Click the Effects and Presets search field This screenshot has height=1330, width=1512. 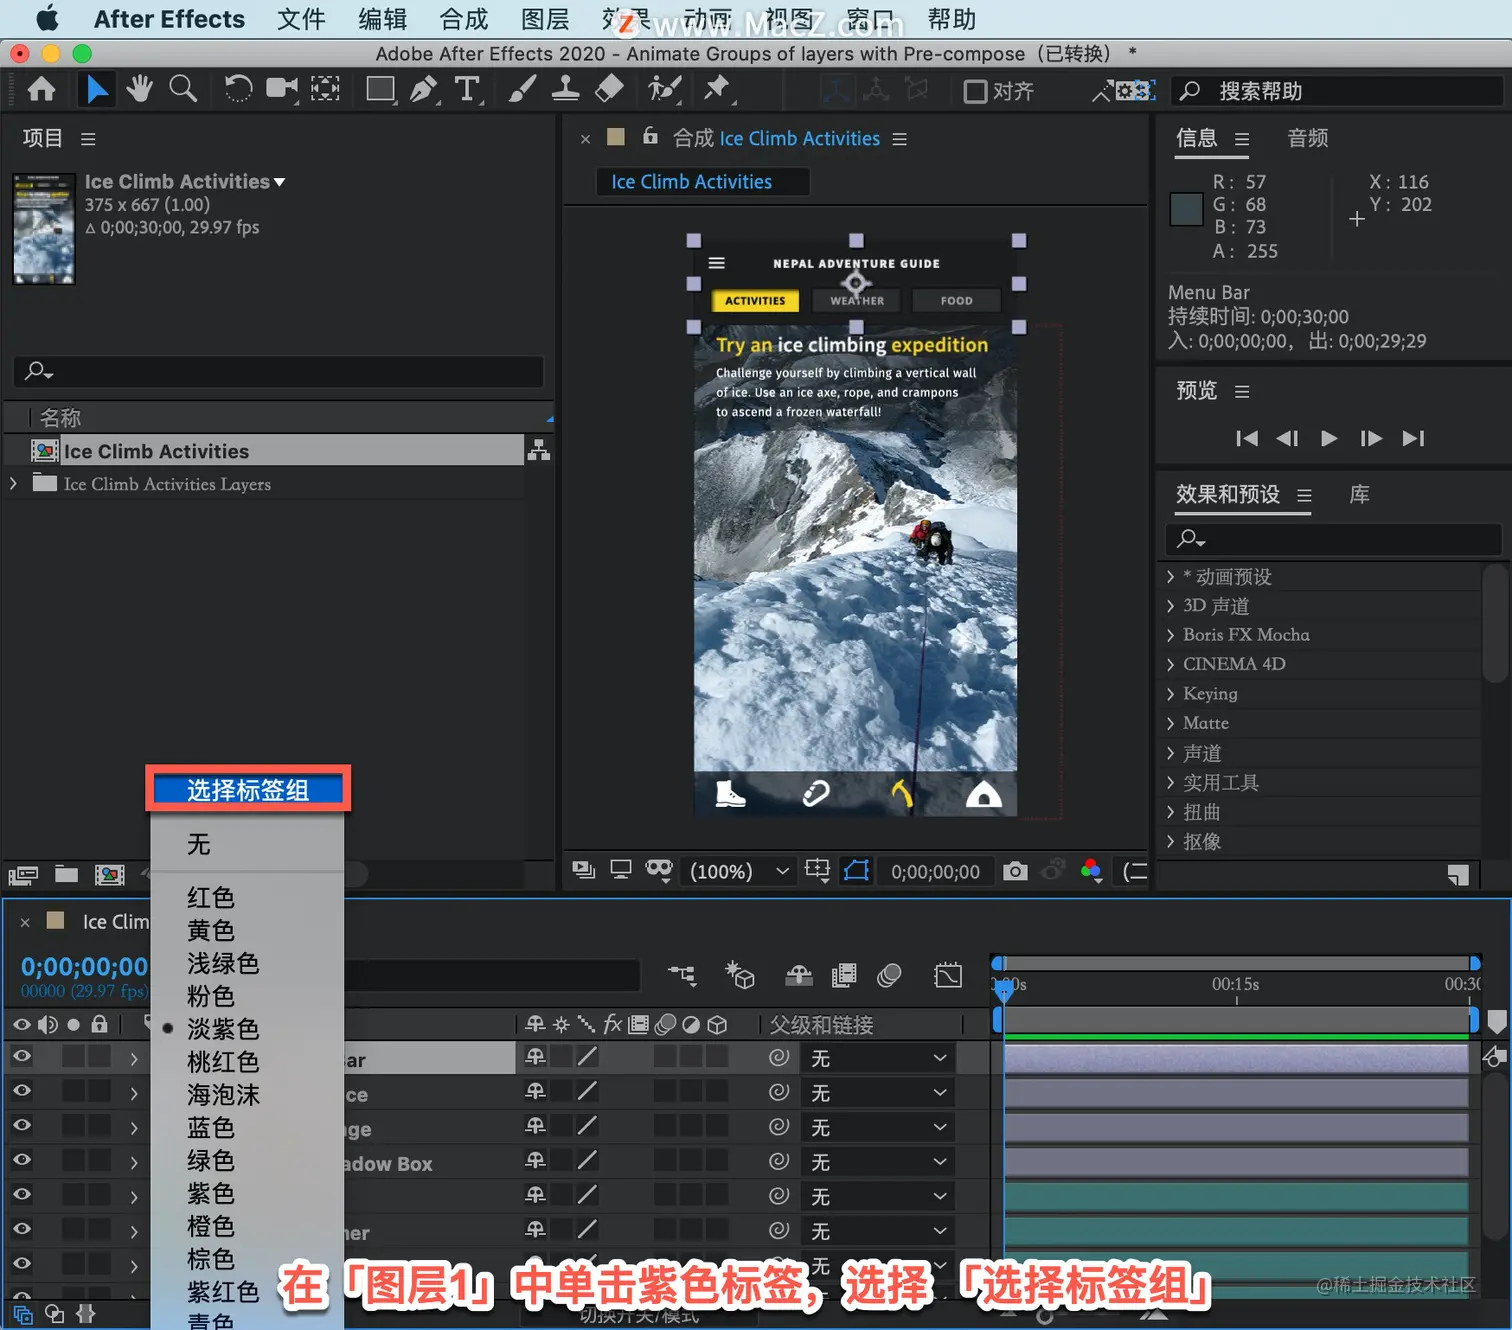[1334, 539]
